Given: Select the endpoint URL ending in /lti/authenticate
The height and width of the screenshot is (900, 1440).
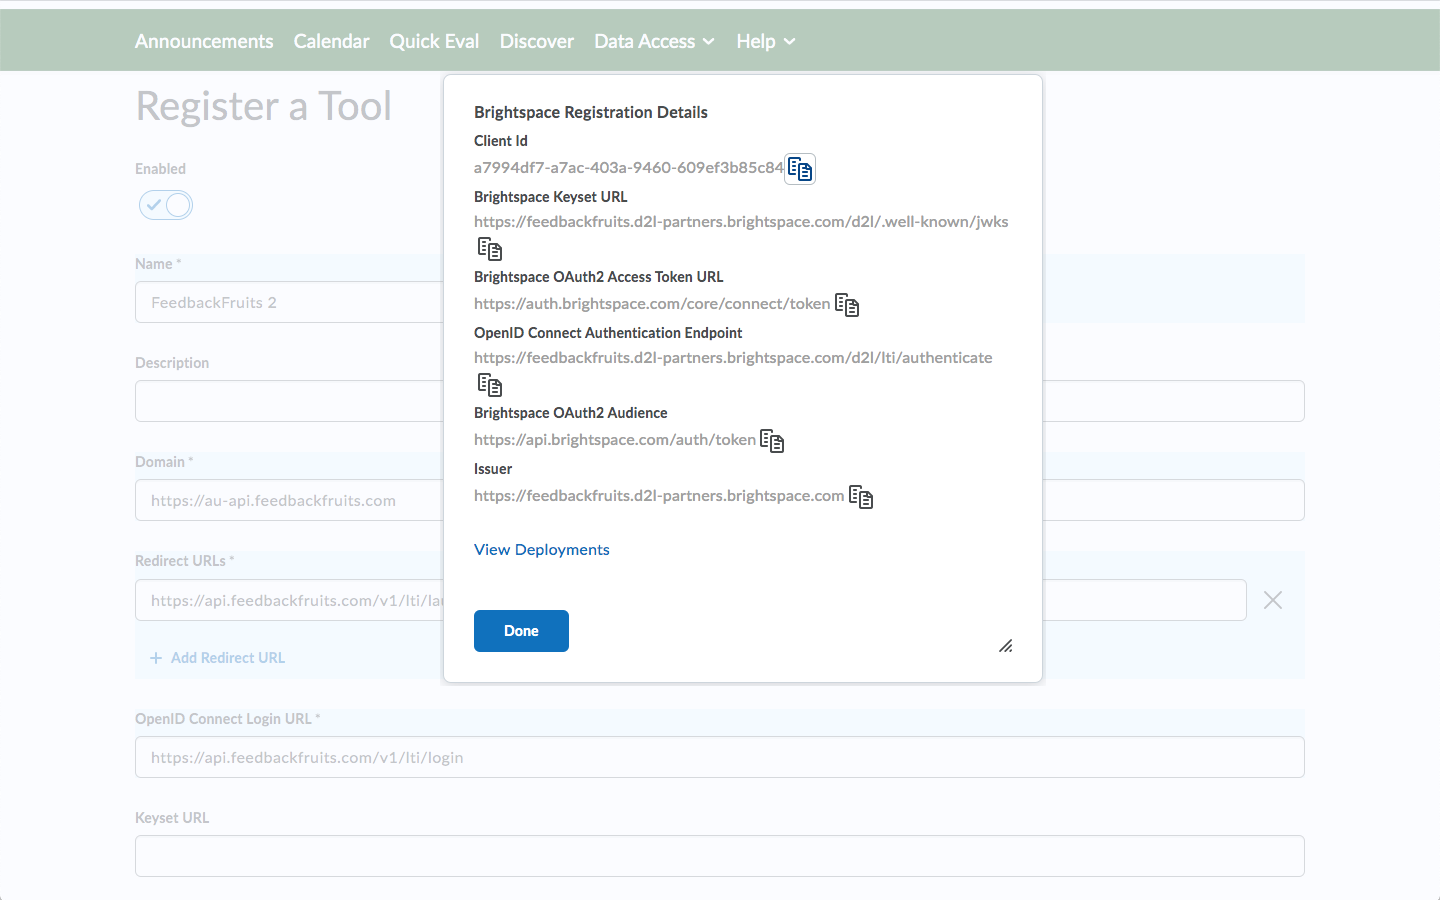Looking at the screenshot, I should point(733,358).
